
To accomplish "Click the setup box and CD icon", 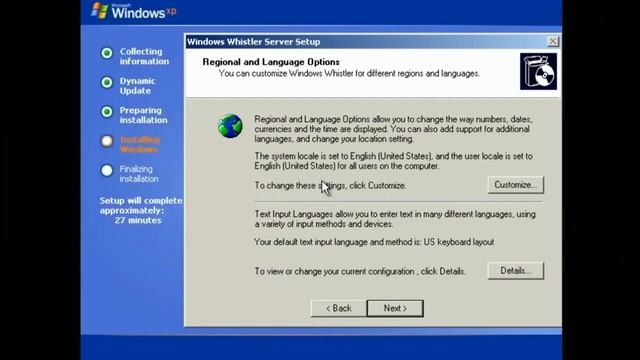I will click(x=538, y=71).
